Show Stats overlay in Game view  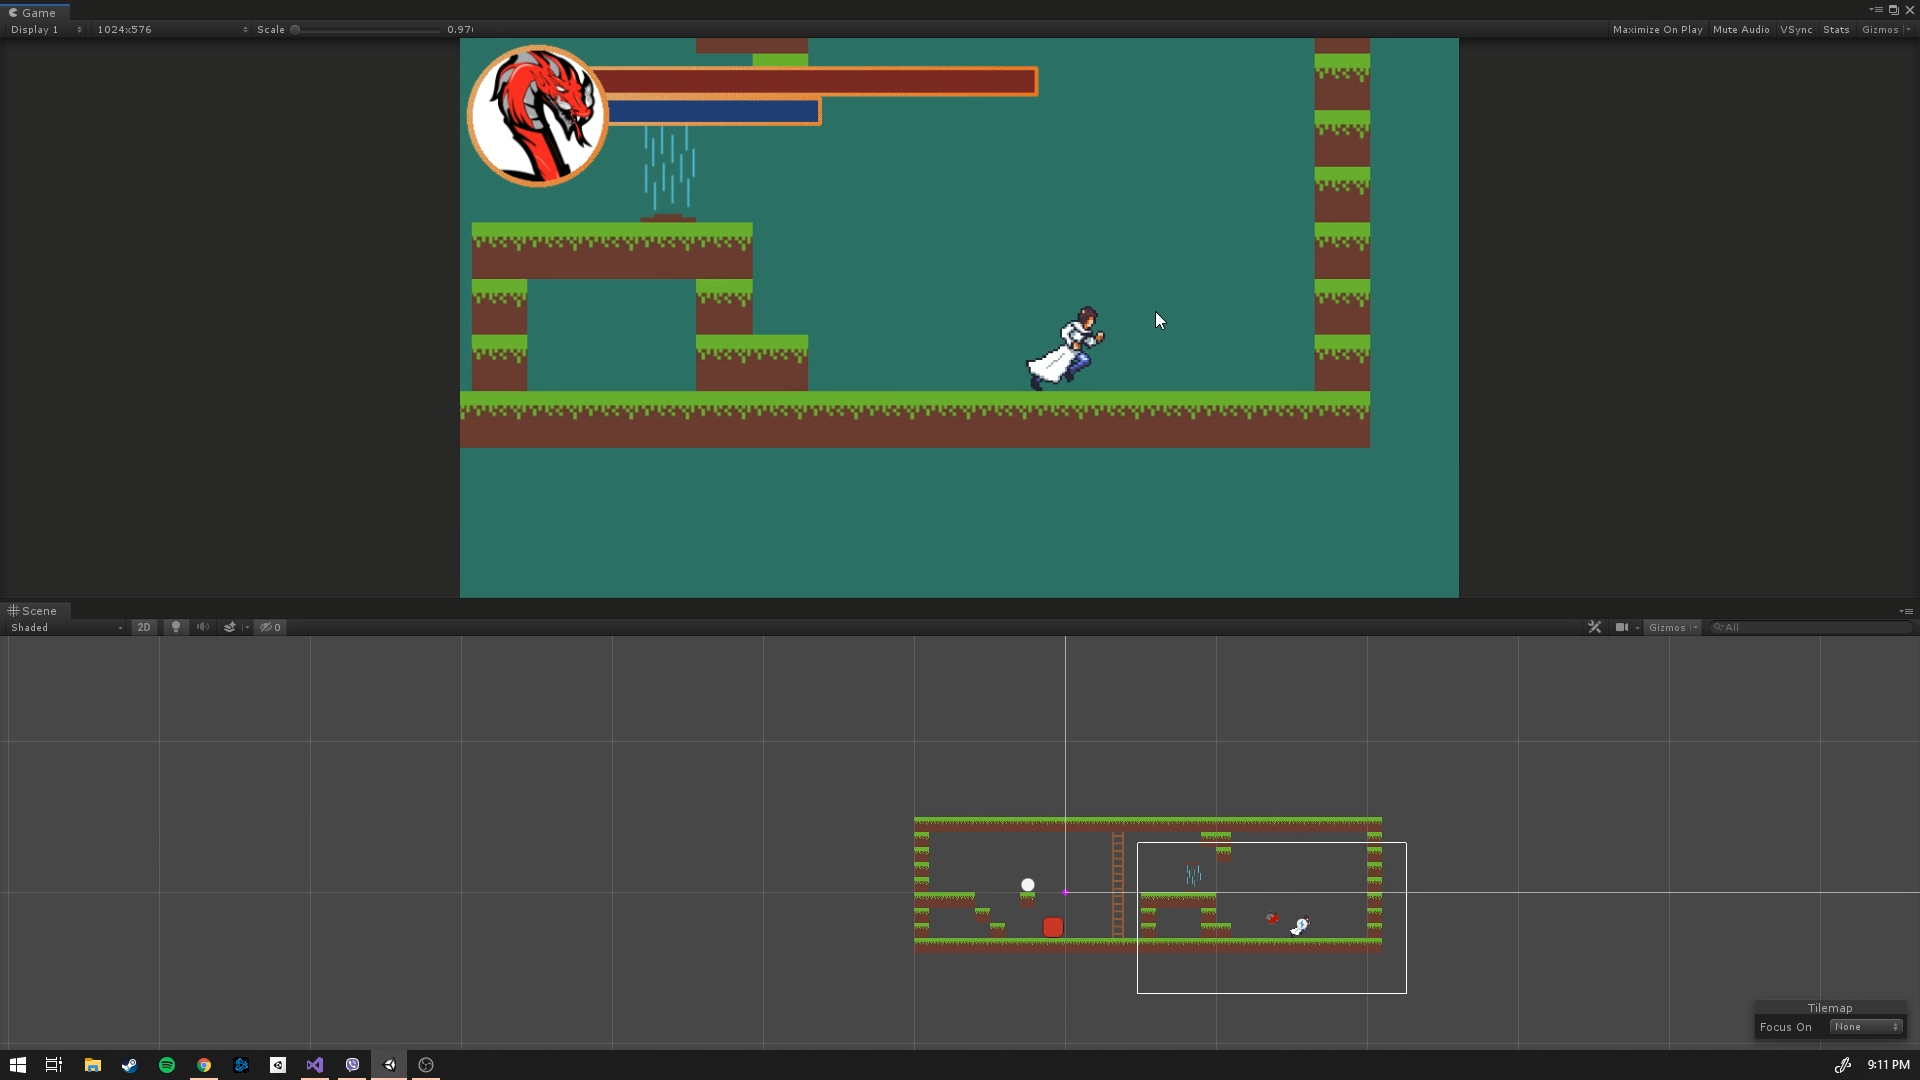pos(1836,29)
